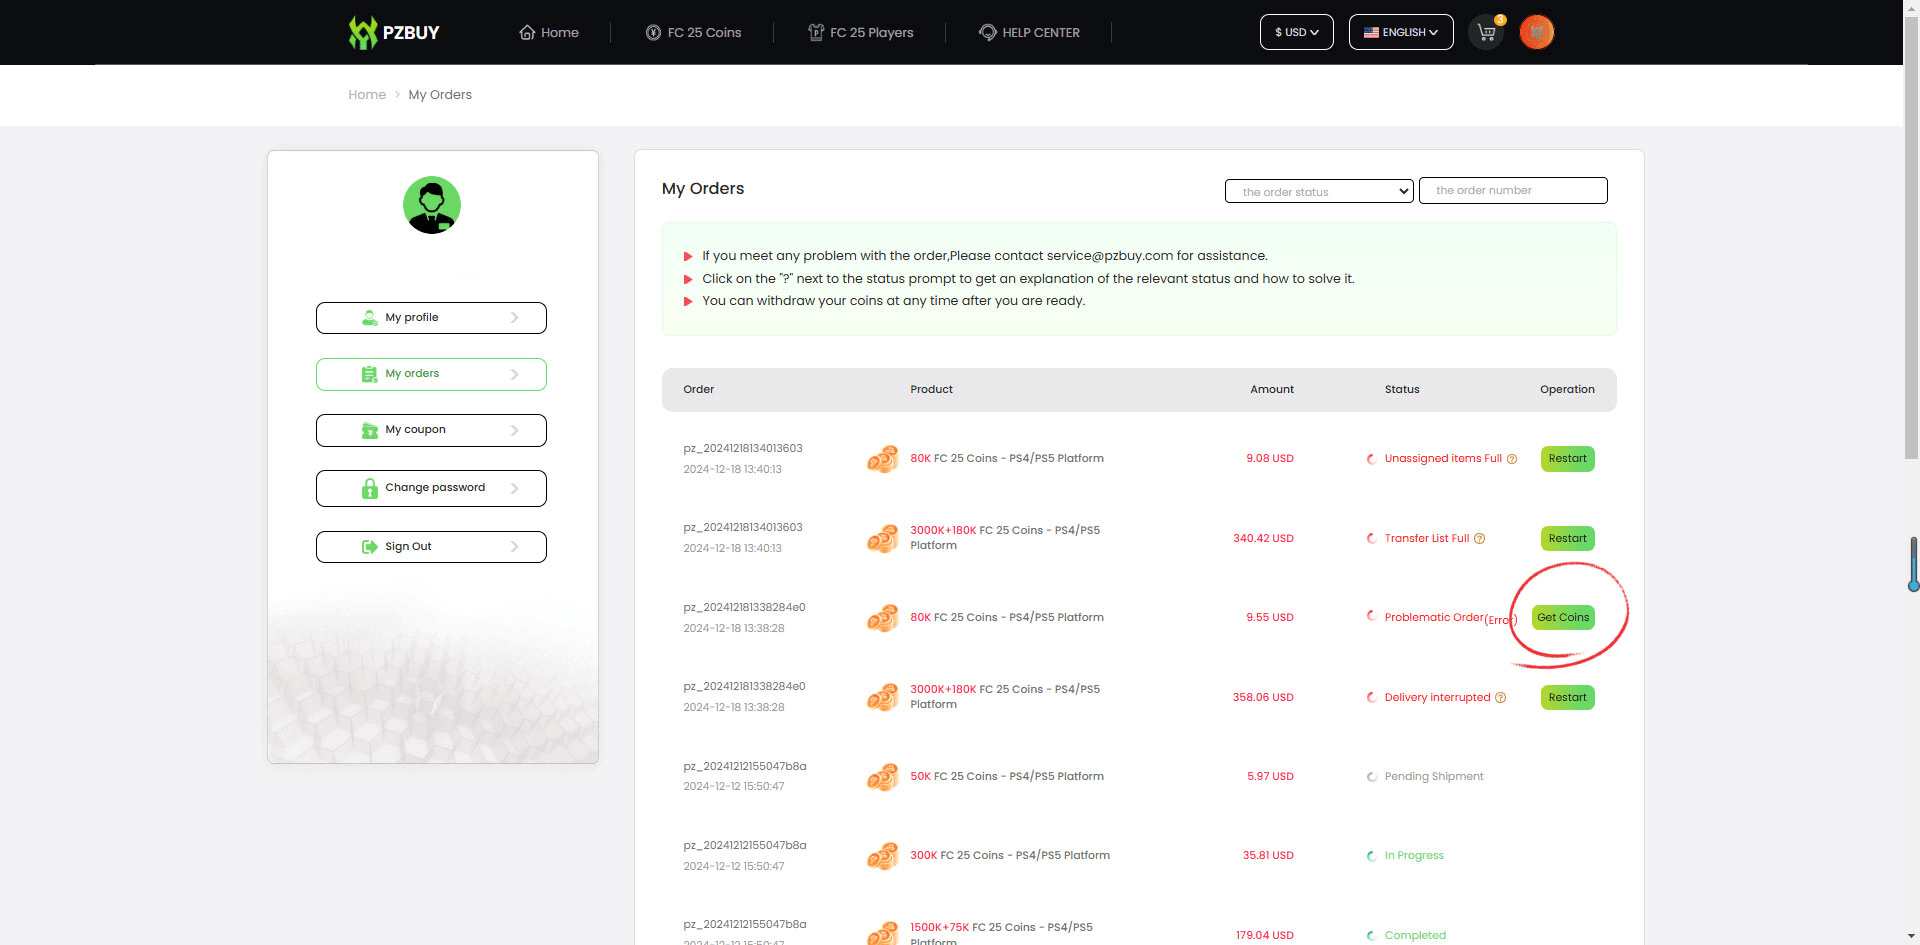Select the My orders sidebar button

(431, 374)
